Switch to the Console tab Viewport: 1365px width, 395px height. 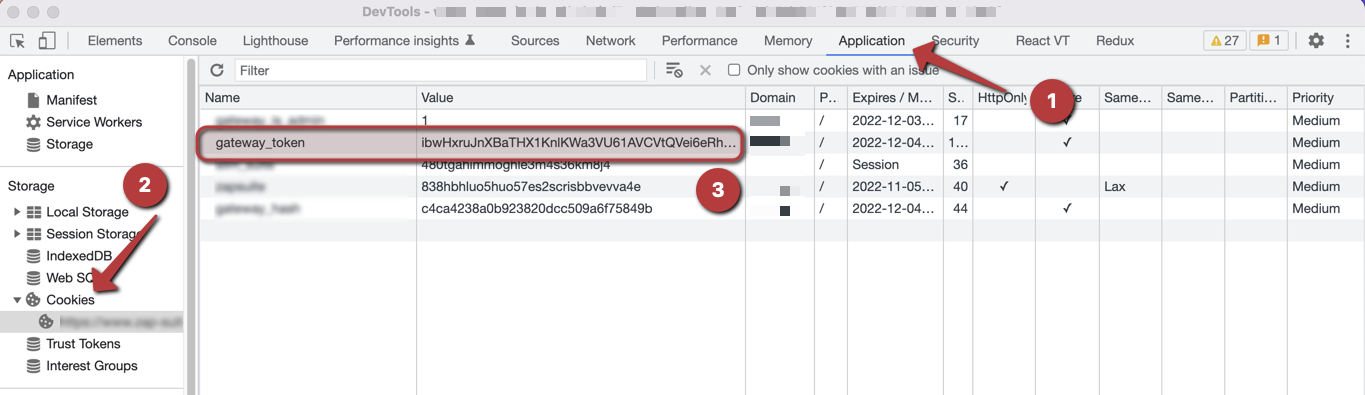point(192,41)
